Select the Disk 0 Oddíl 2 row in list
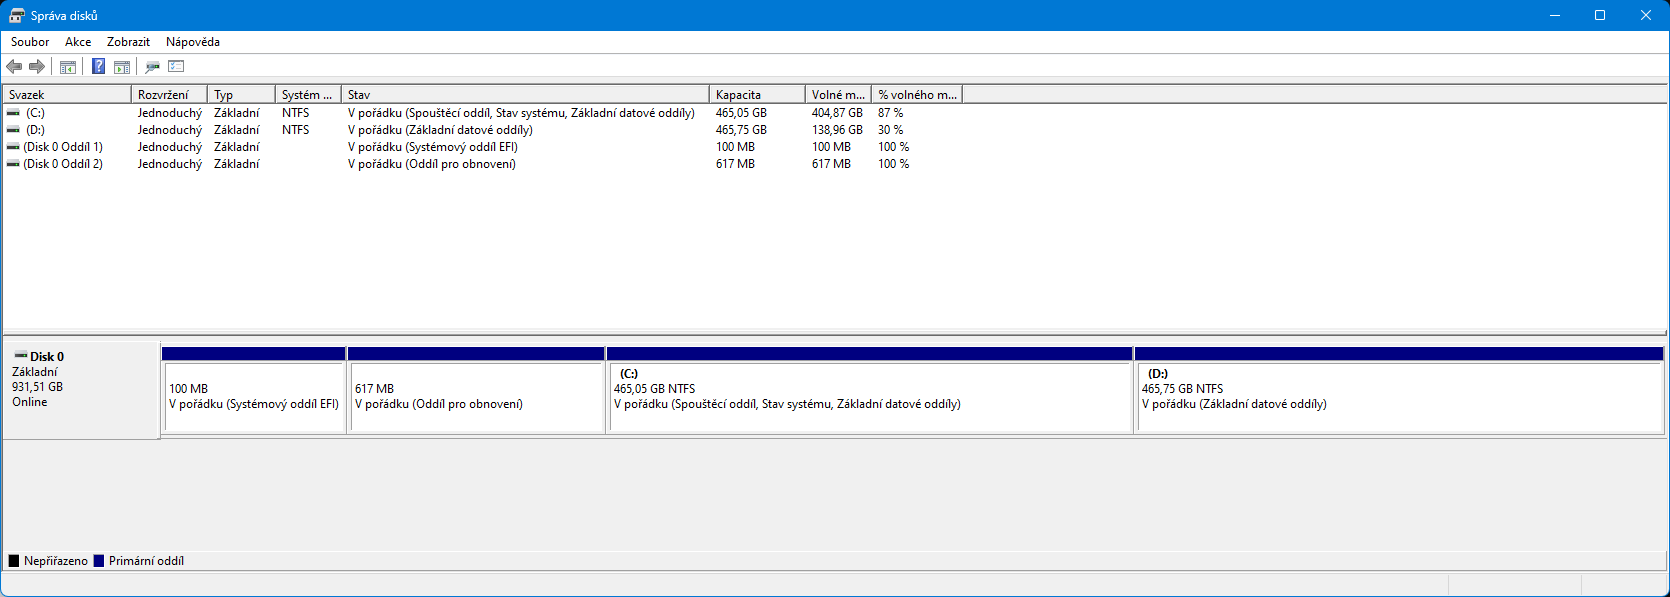The image size is (1670, 597). pos(63,164)
